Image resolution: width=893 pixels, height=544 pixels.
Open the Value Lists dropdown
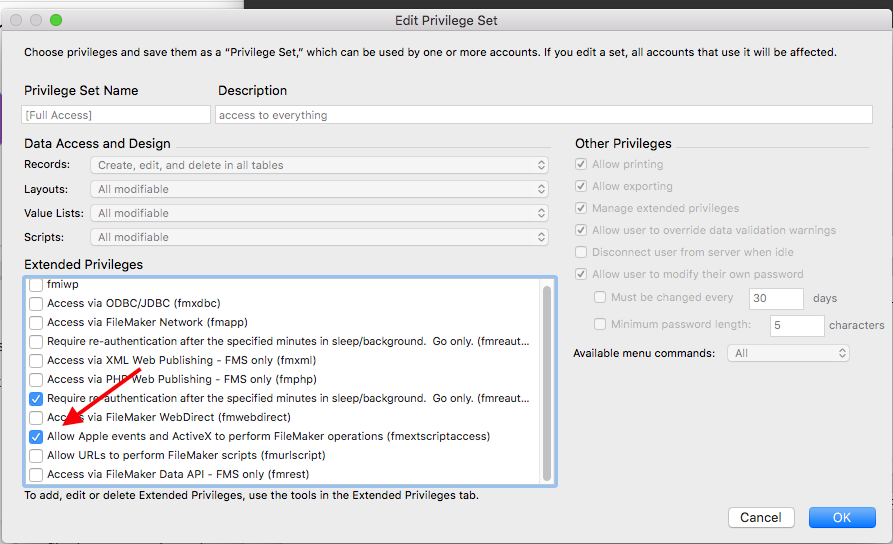(319, 213)
